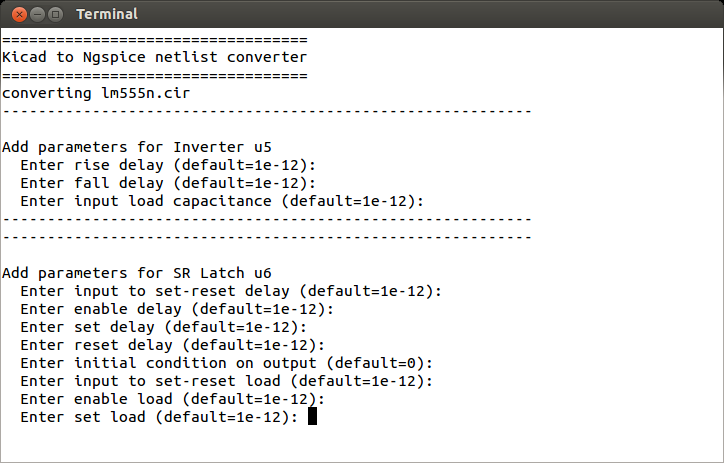Click the Terminal title text
Screen dimensions: 724x463
(x=107, y=14)
